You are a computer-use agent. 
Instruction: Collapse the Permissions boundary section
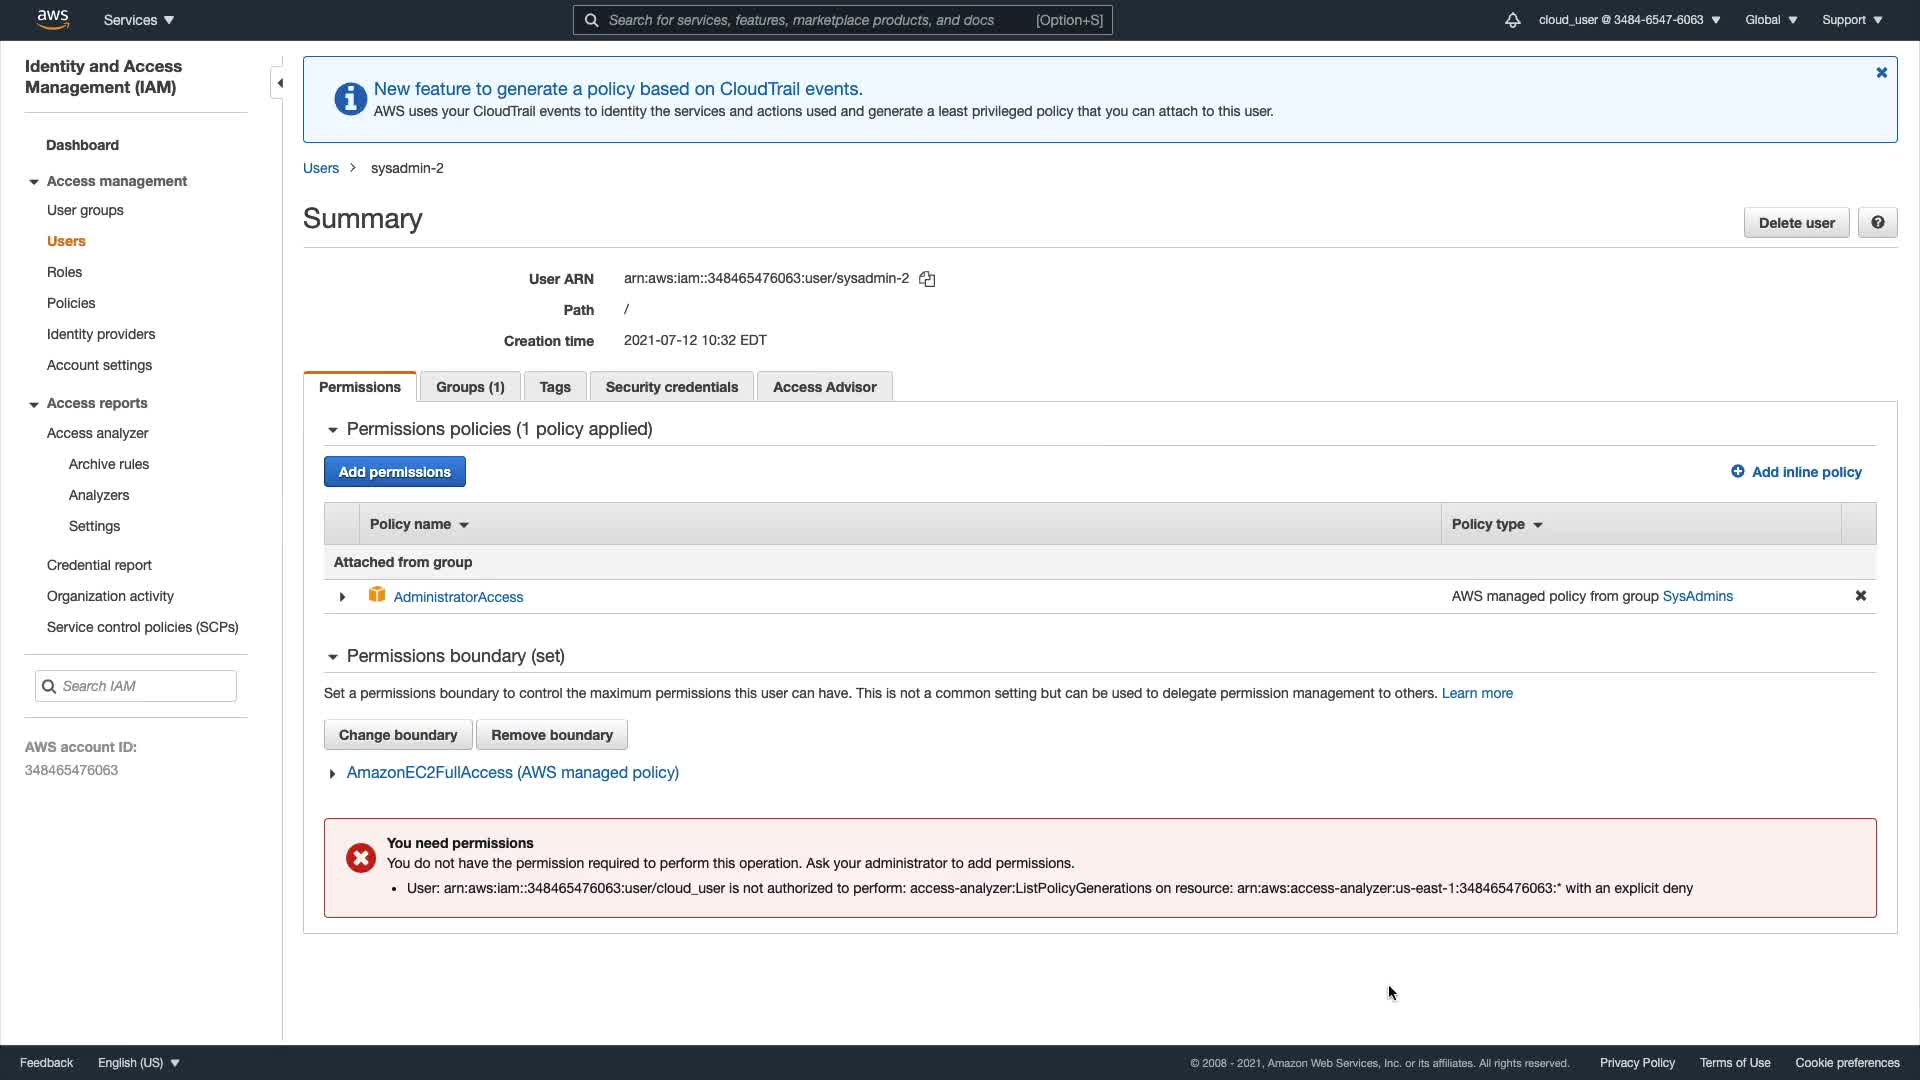(332, 657)
